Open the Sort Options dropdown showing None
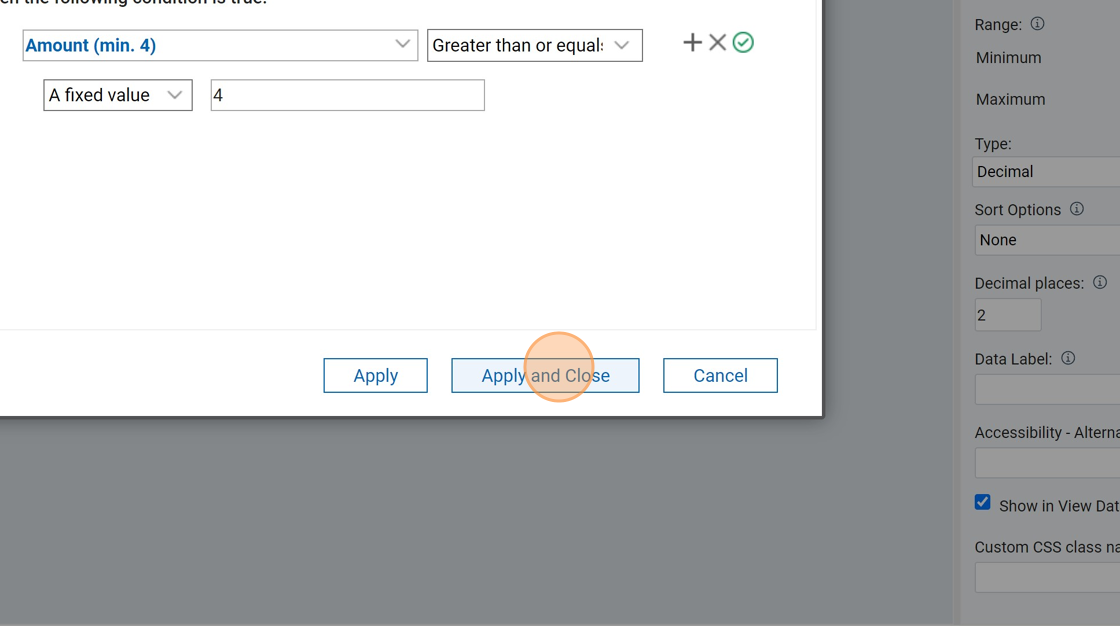 [1046, 240]
